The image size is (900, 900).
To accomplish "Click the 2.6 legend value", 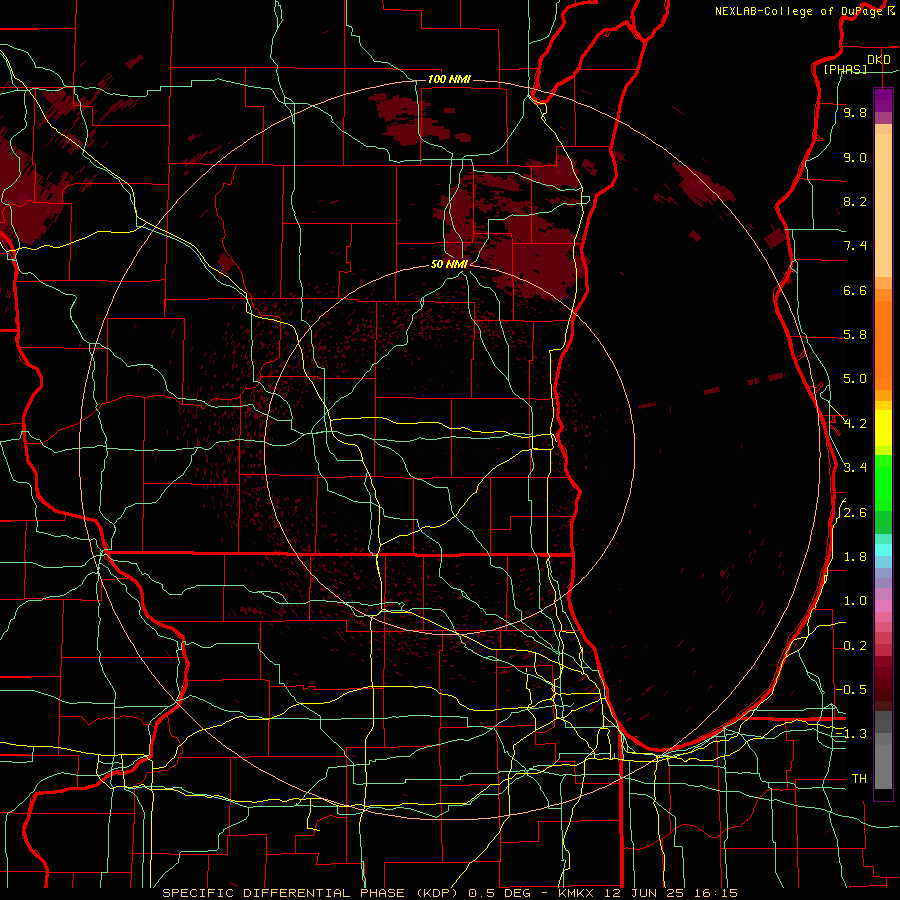I will (855, 513).
